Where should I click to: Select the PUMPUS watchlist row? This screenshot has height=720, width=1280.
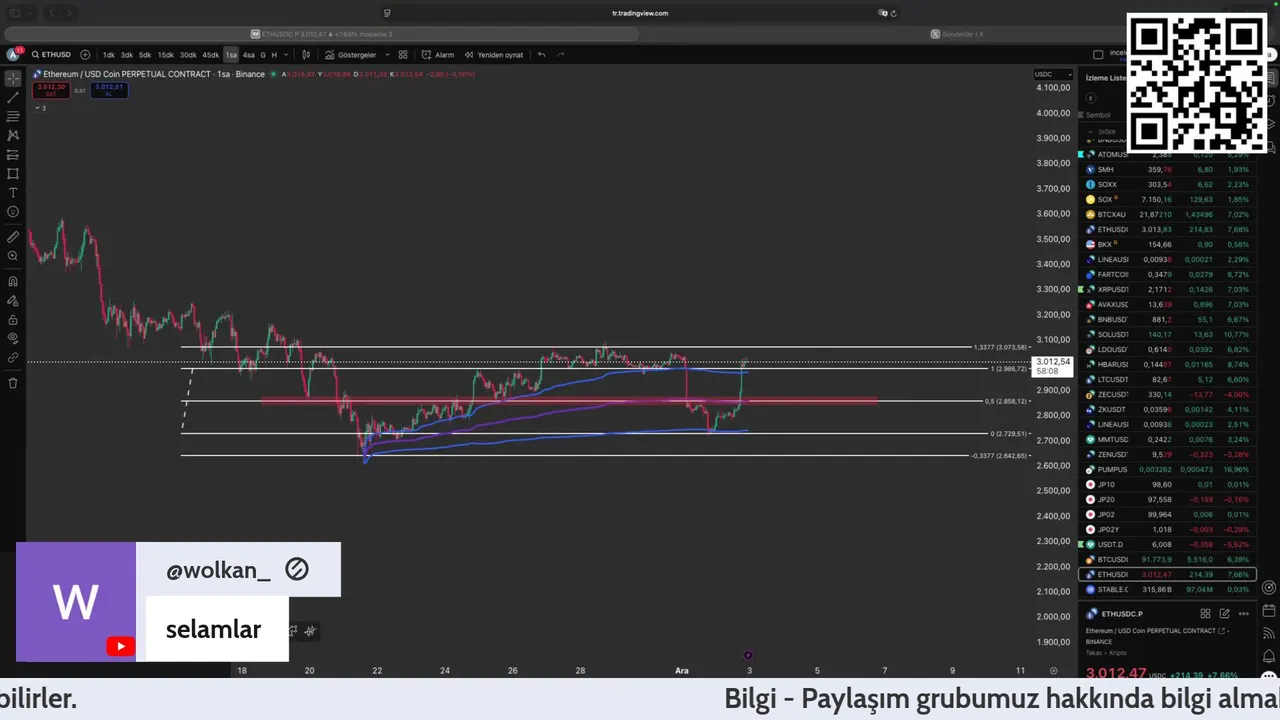[1166, 469]
